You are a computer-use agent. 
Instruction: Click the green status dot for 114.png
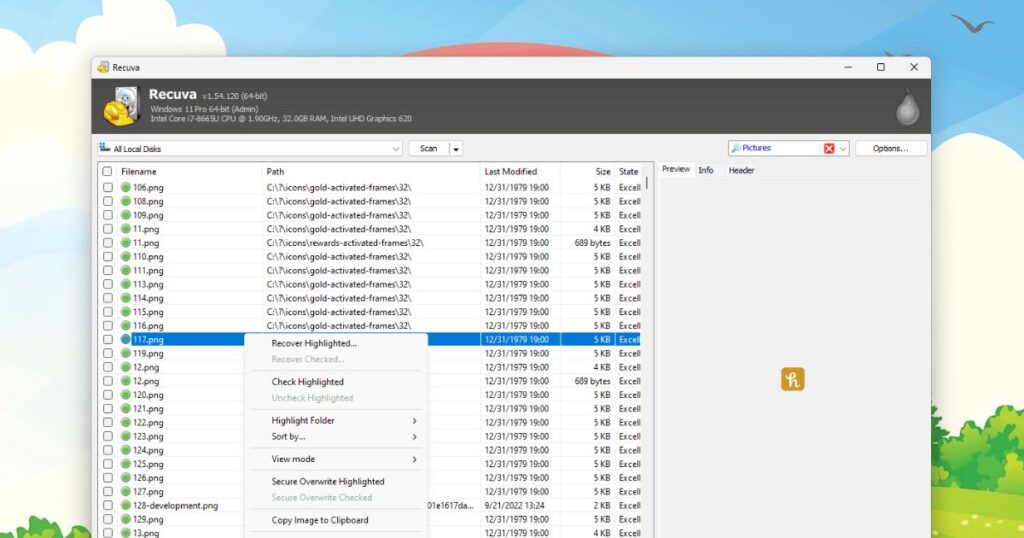tap(126, 298)
